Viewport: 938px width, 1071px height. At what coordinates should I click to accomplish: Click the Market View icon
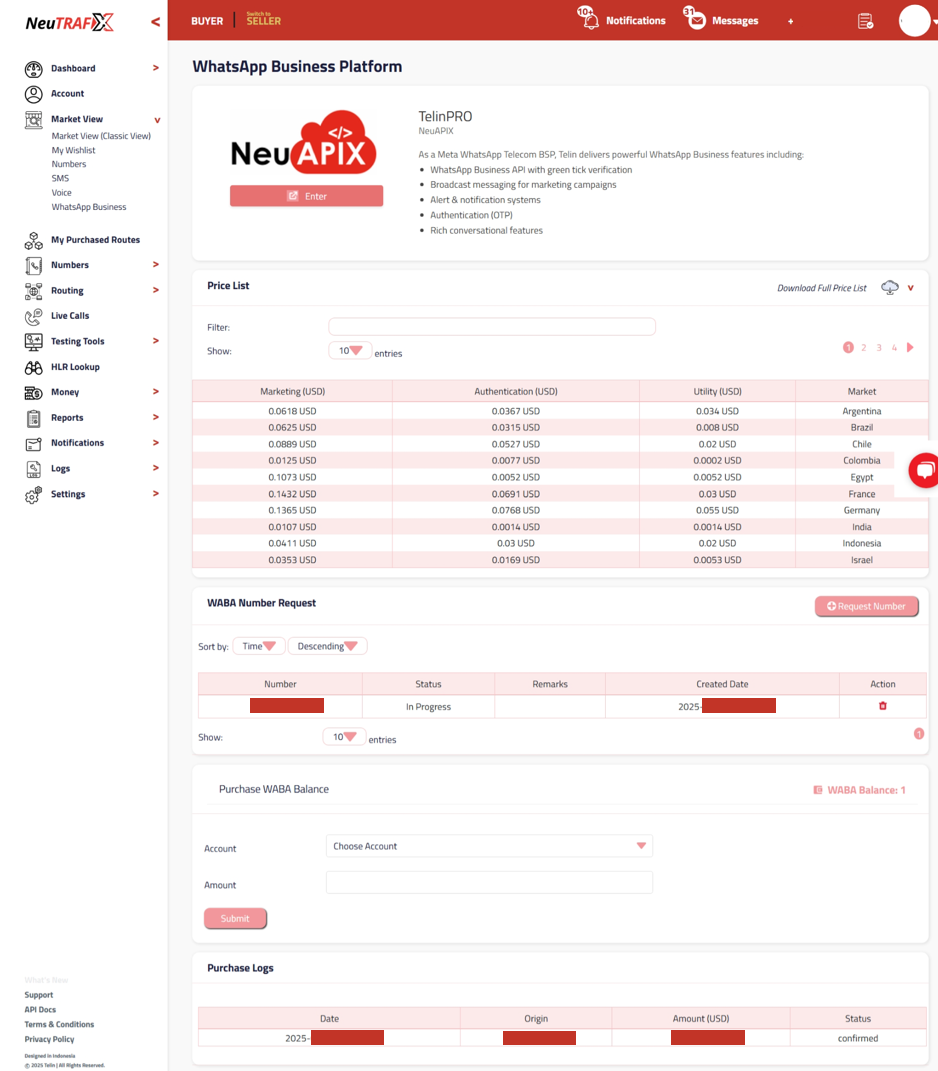33,120
